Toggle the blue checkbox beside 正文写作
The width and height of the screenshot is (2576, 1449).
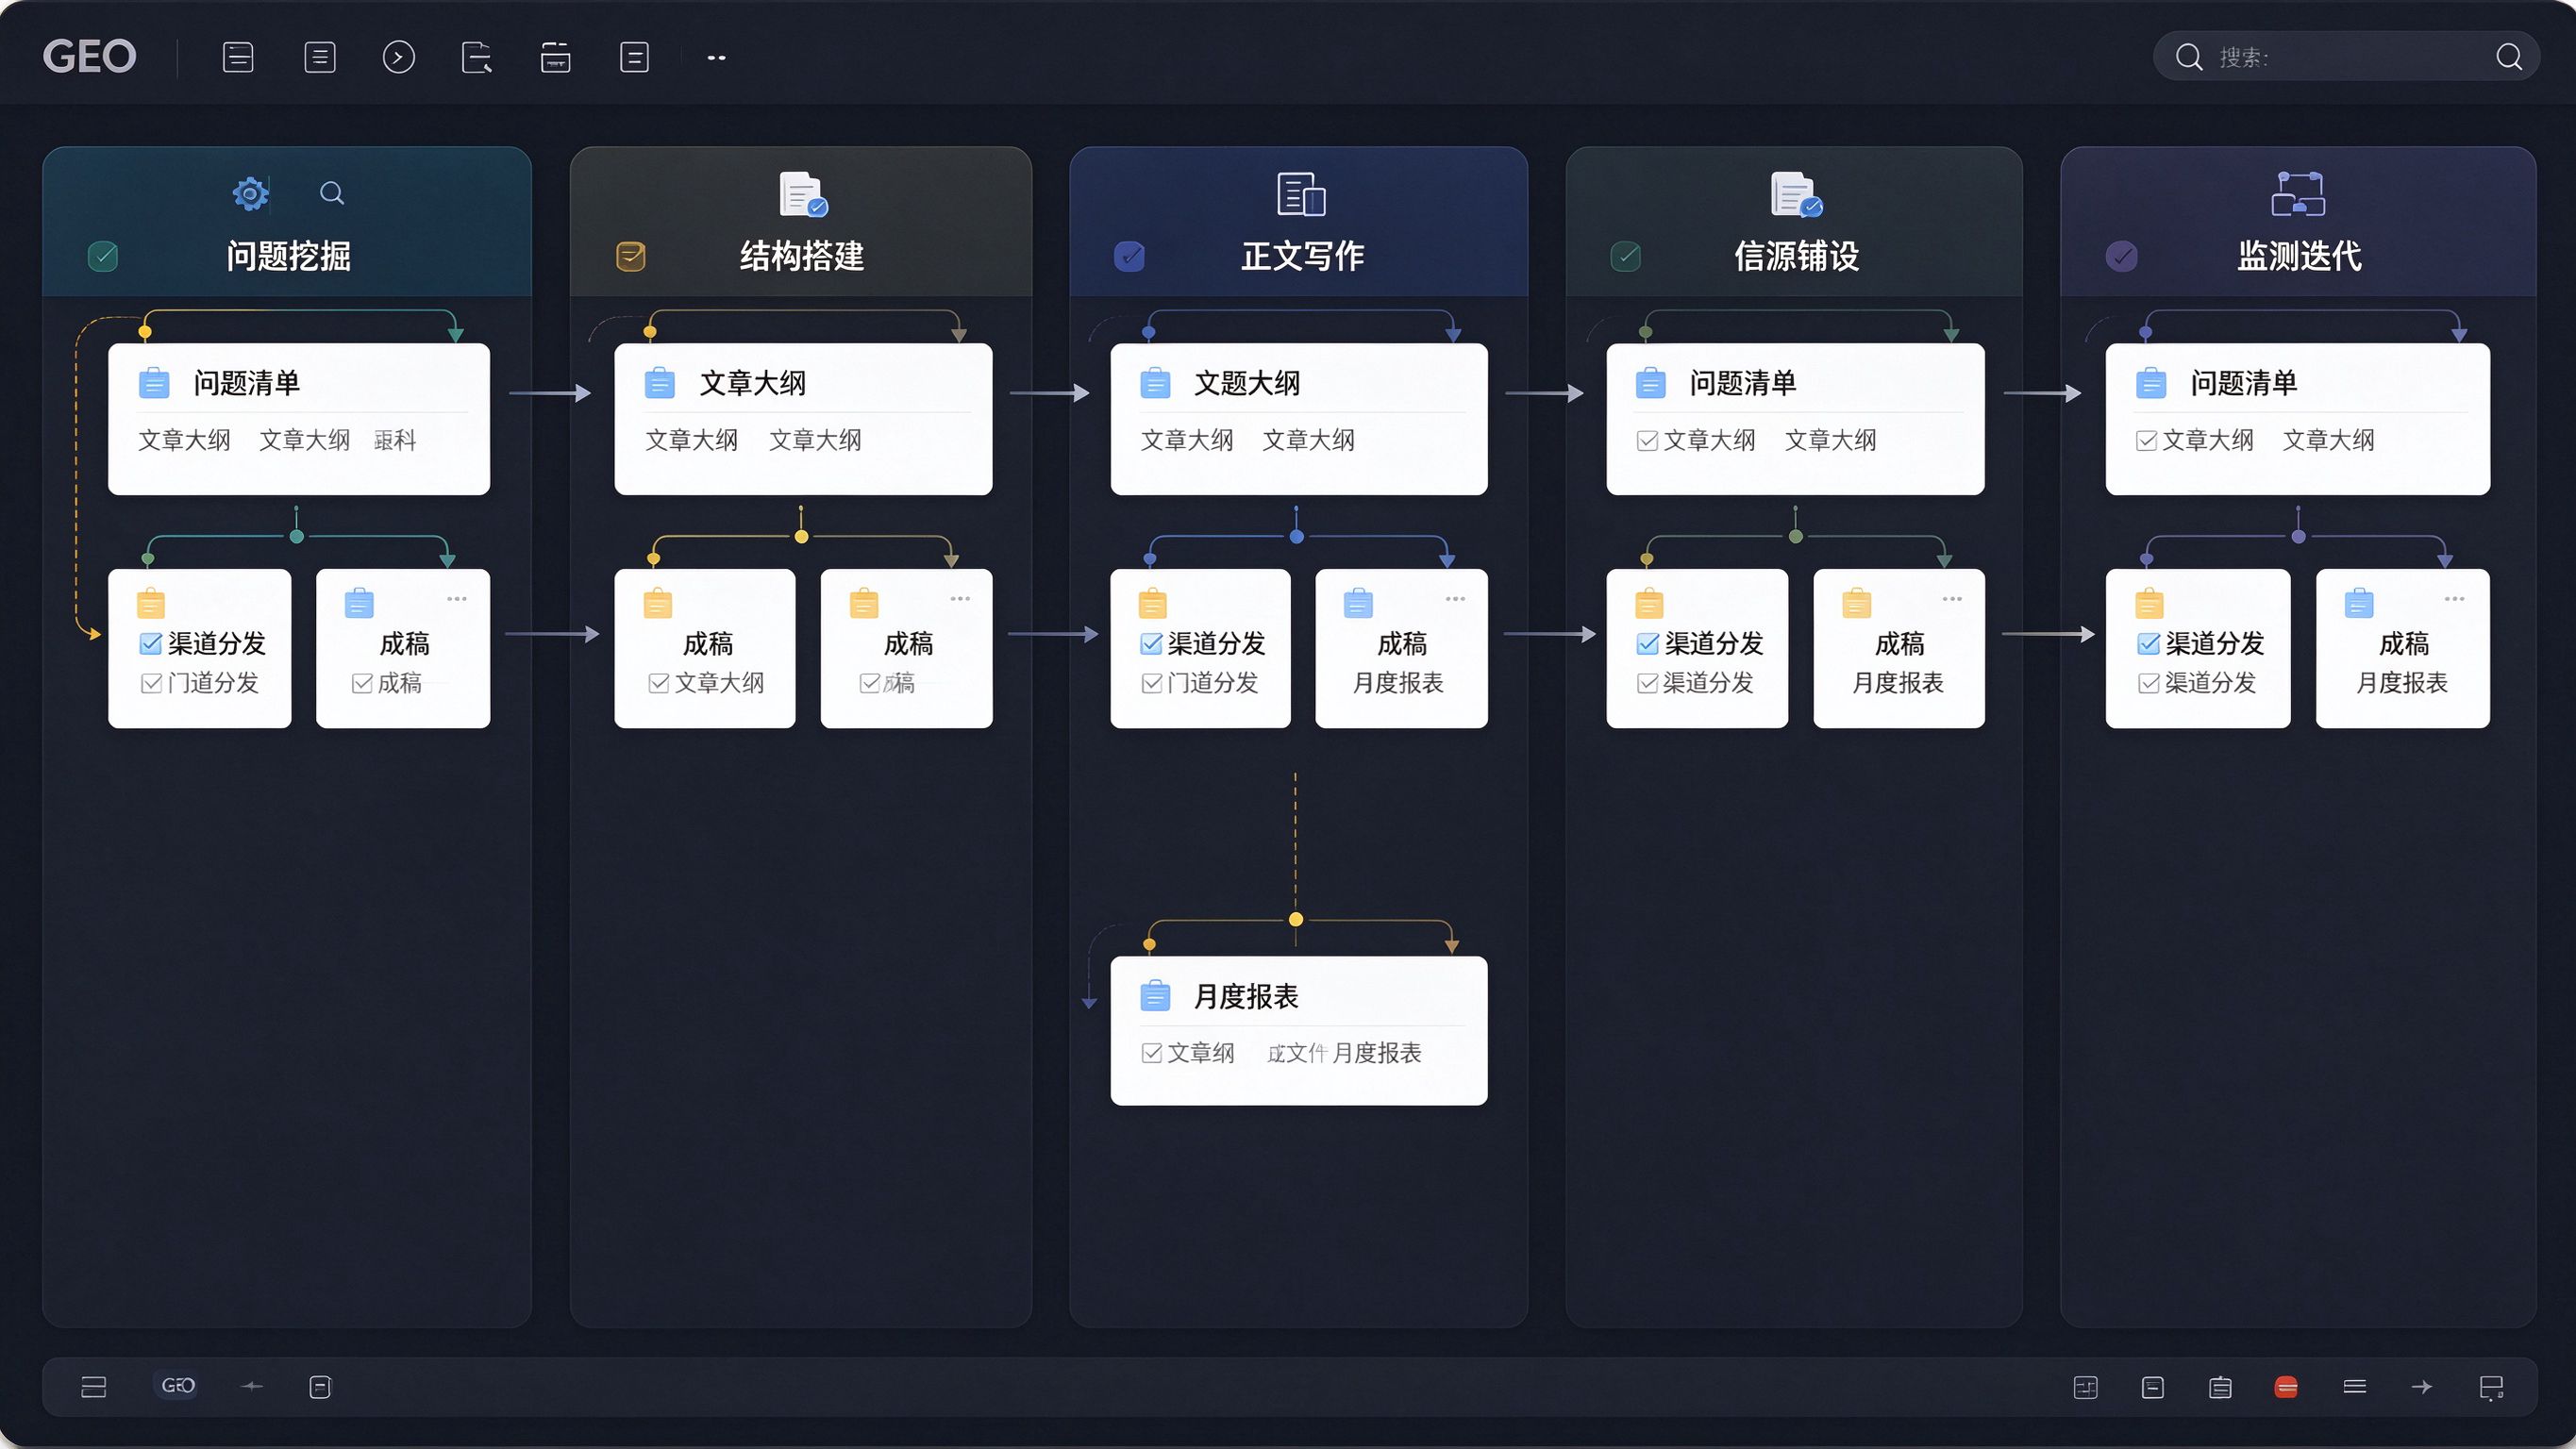pos(1129,257)
